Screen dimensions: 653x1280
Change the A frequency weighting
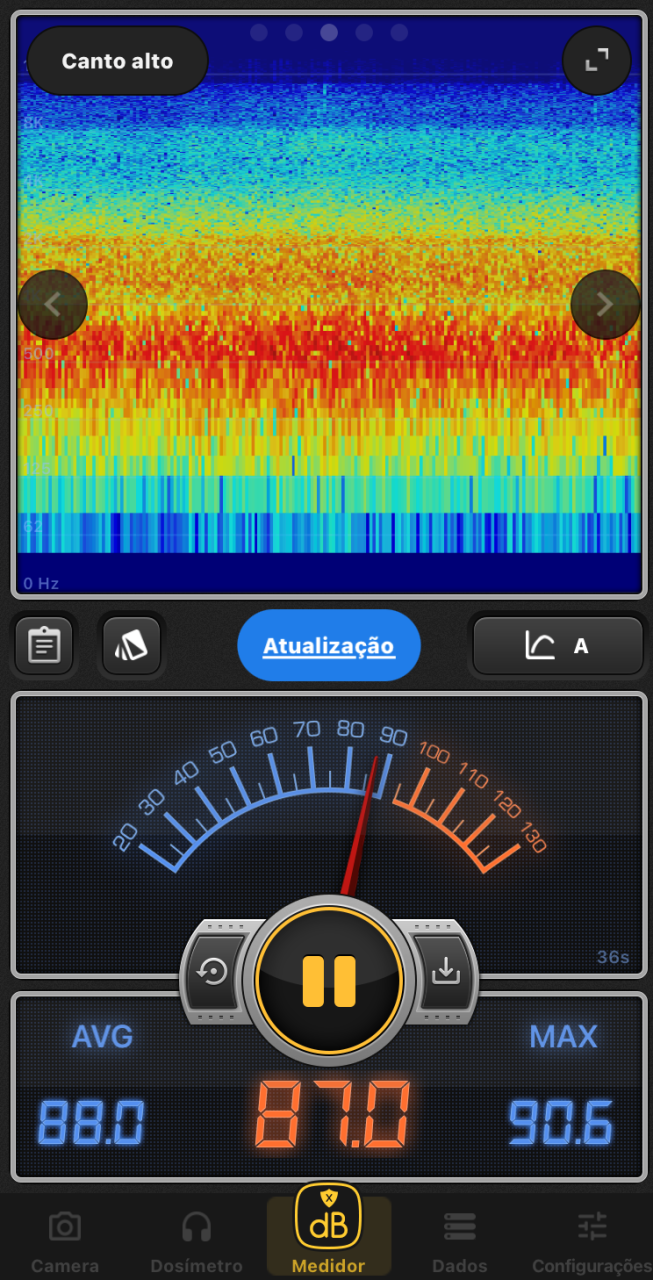pos(557,646)
